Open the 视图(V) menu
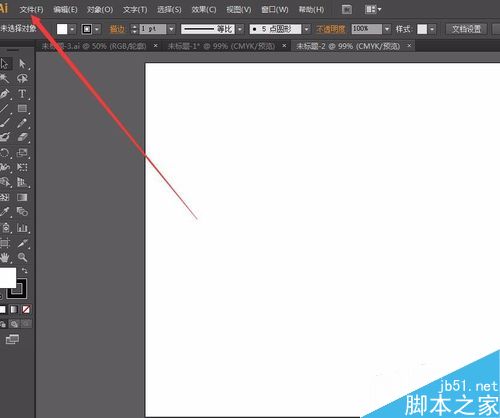 tap(239, 10)
